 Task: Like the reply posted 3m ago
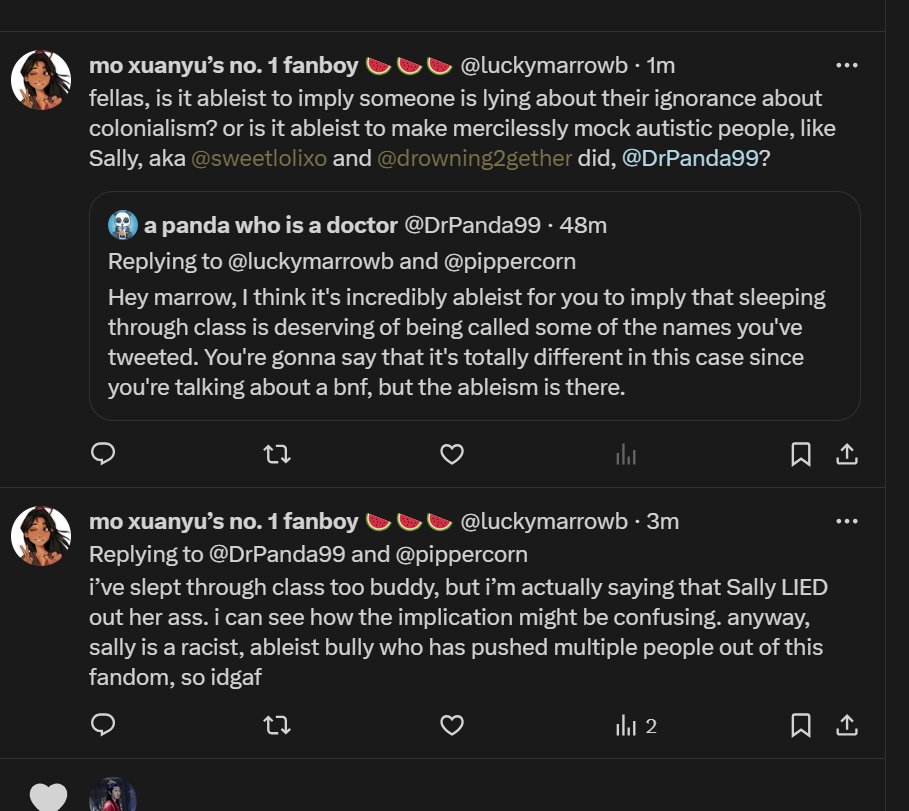(452, 725)
